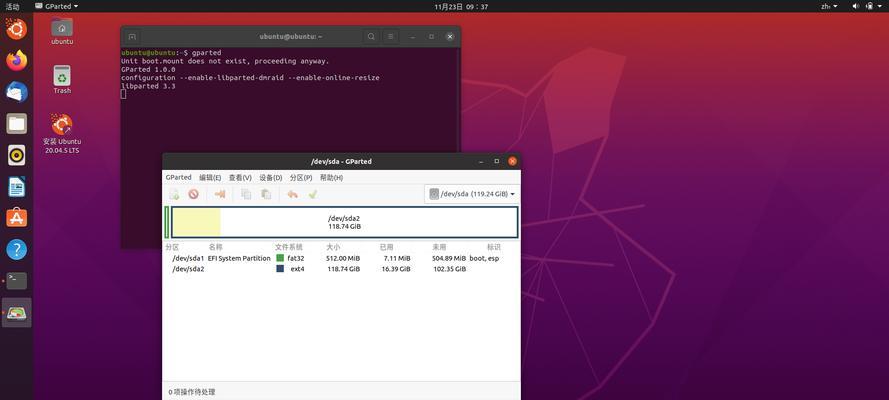Click the Resize/Move partition toolbar icon
The image size is (889, 400).
point(220,194)
